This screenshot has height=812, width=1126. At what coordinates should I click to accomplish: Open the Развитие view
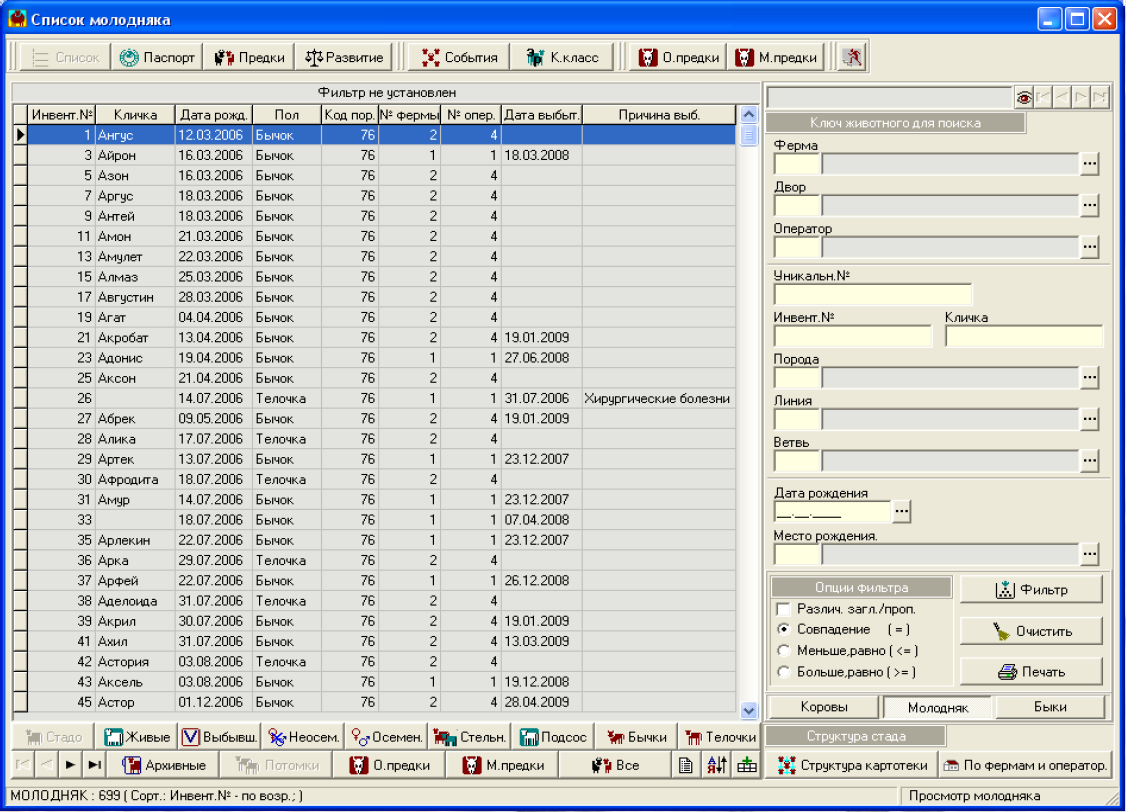coord(344,57)
